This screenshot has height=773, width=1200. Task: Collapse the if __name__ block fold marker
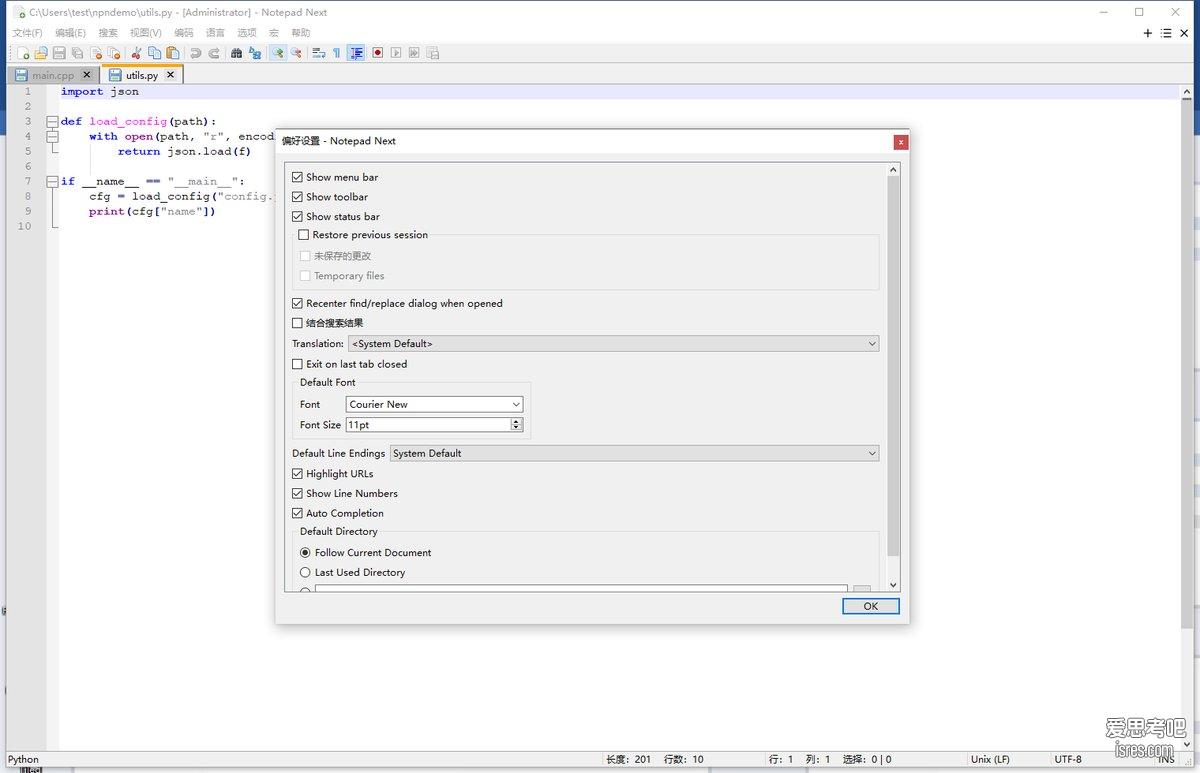(52, 181)
